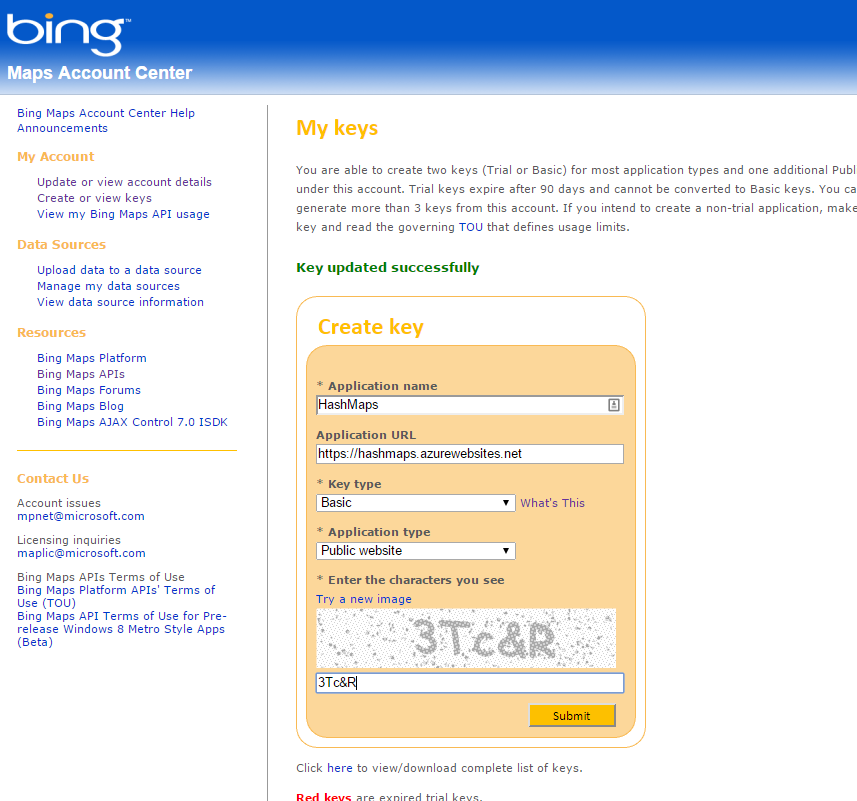Image resolution: width=857 pixels, height=801 pixels.
Task: Click the Resources section heading
Action: 51,333
